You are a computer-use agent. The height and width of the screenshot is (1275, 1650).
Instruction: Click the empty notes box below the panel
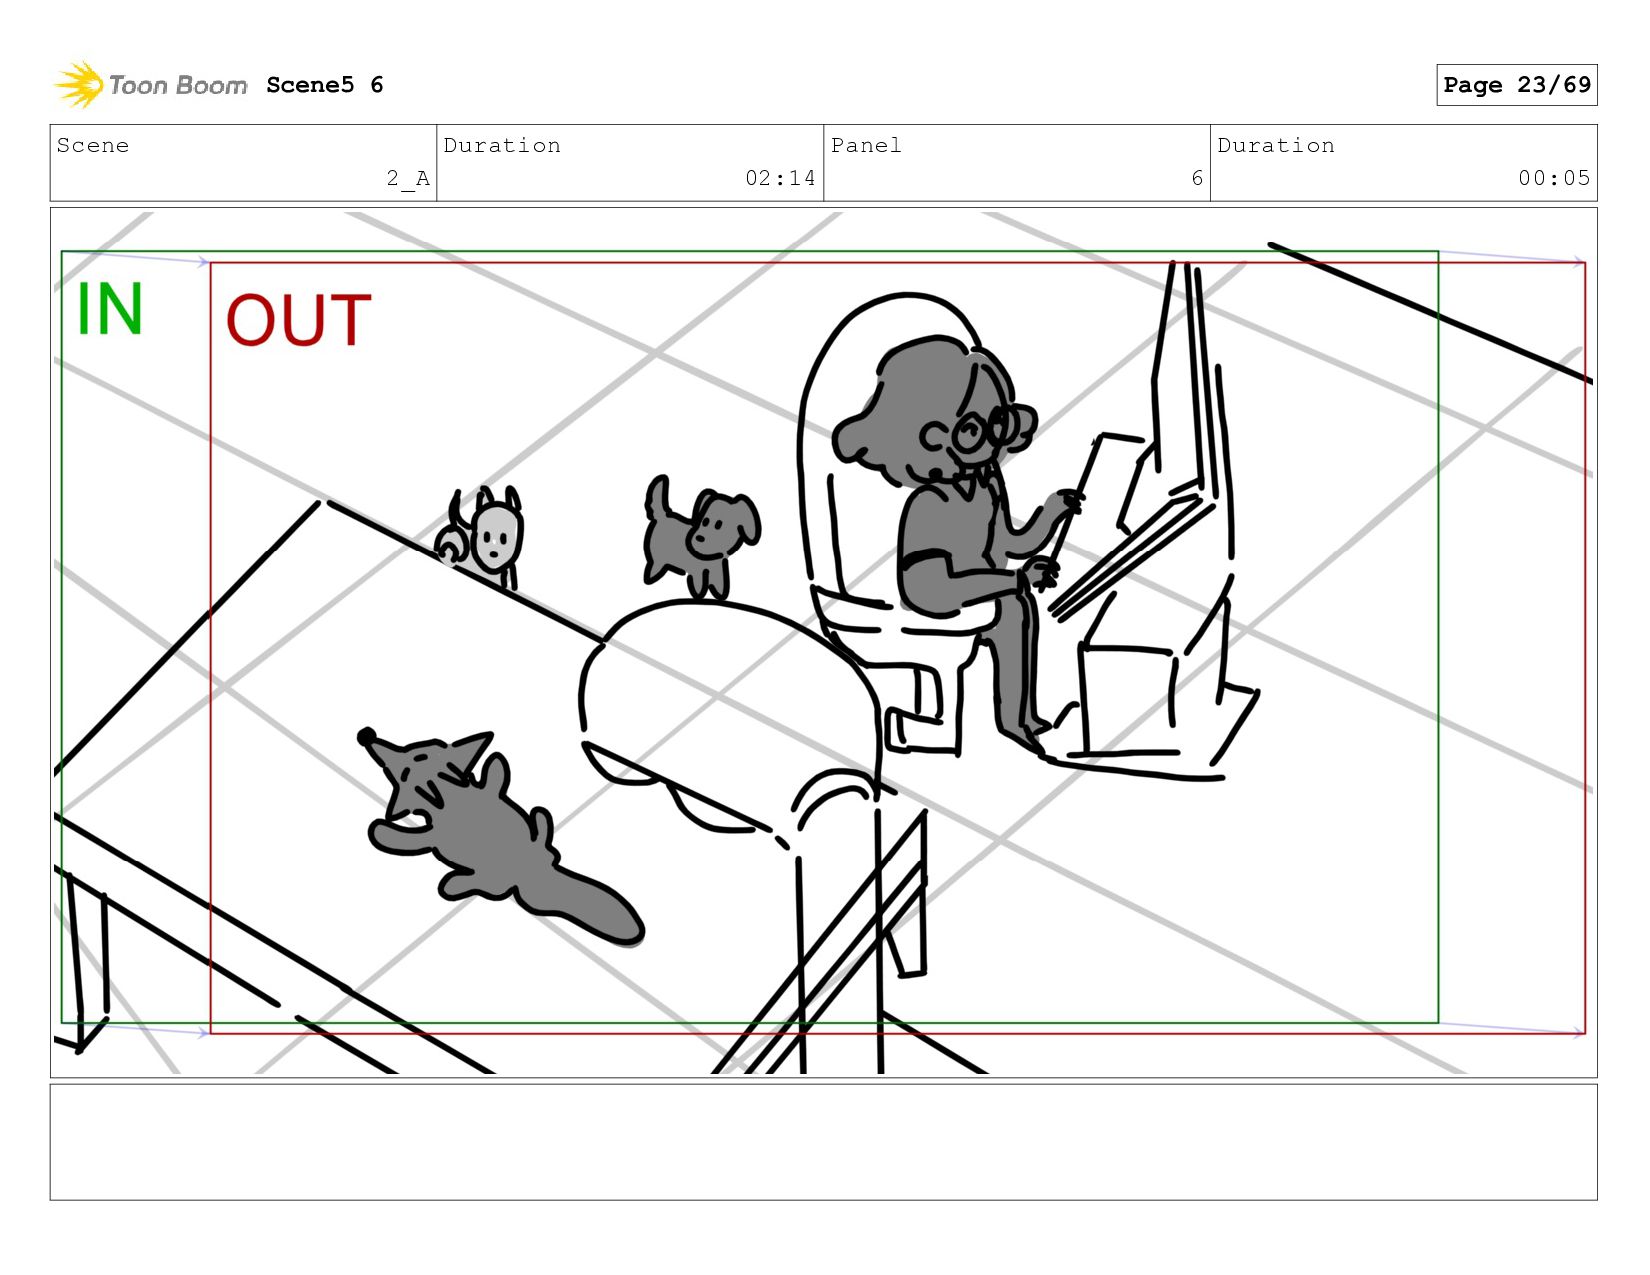823,1142
